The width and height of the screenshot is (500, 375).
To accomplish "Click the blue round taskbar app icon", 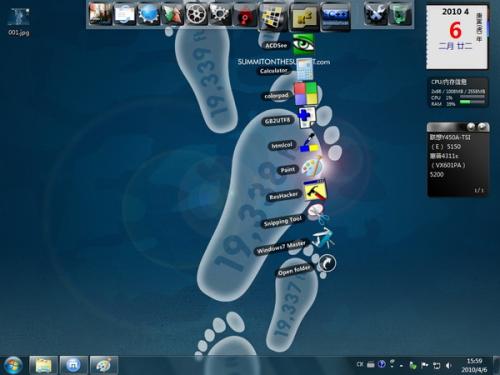I will click(x=74, y=365).
